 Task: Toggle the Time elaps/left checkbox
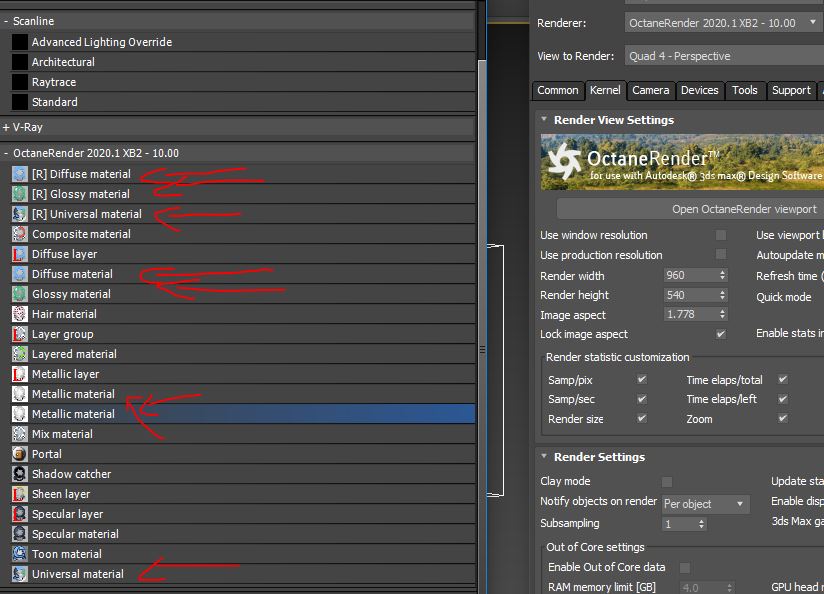pos(783,399)
